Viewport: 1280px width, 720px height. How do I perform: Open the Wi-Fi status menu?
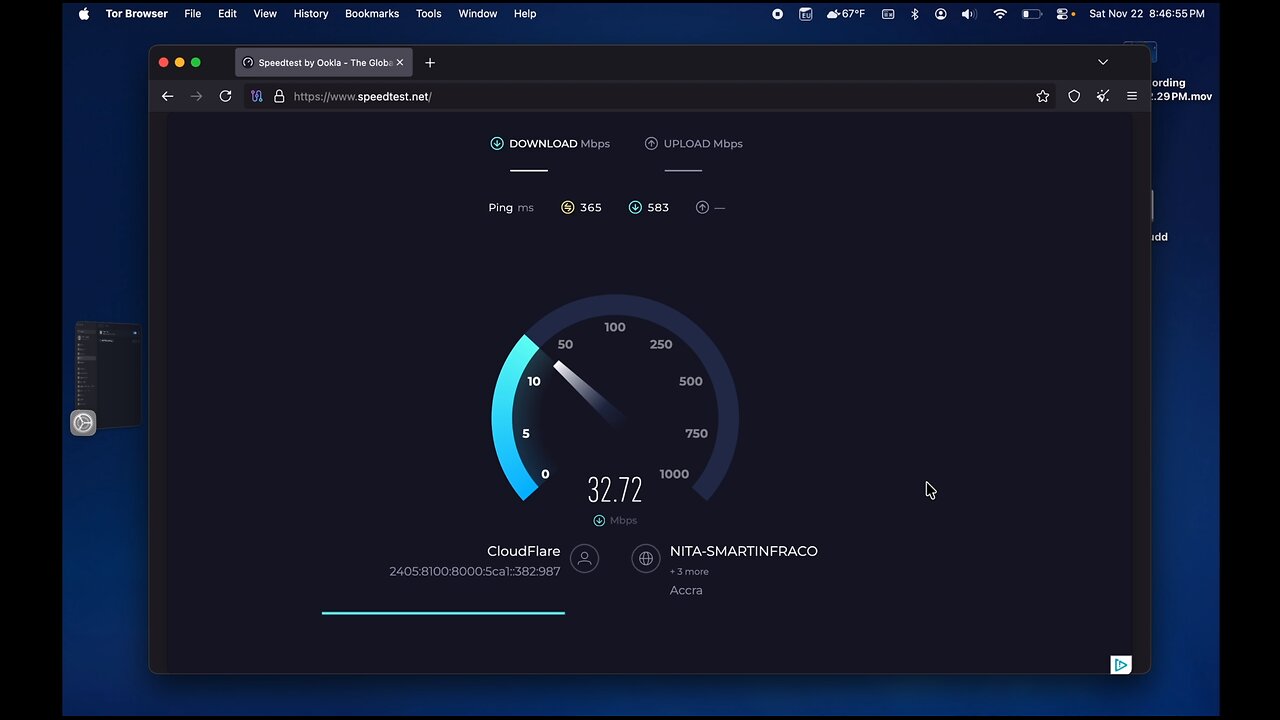(1000, 14)
